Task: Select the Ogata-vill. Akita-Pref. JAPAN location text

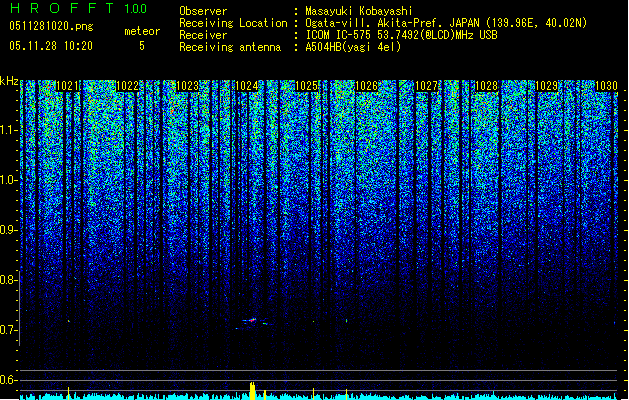Action: click(x=446, y=23)
